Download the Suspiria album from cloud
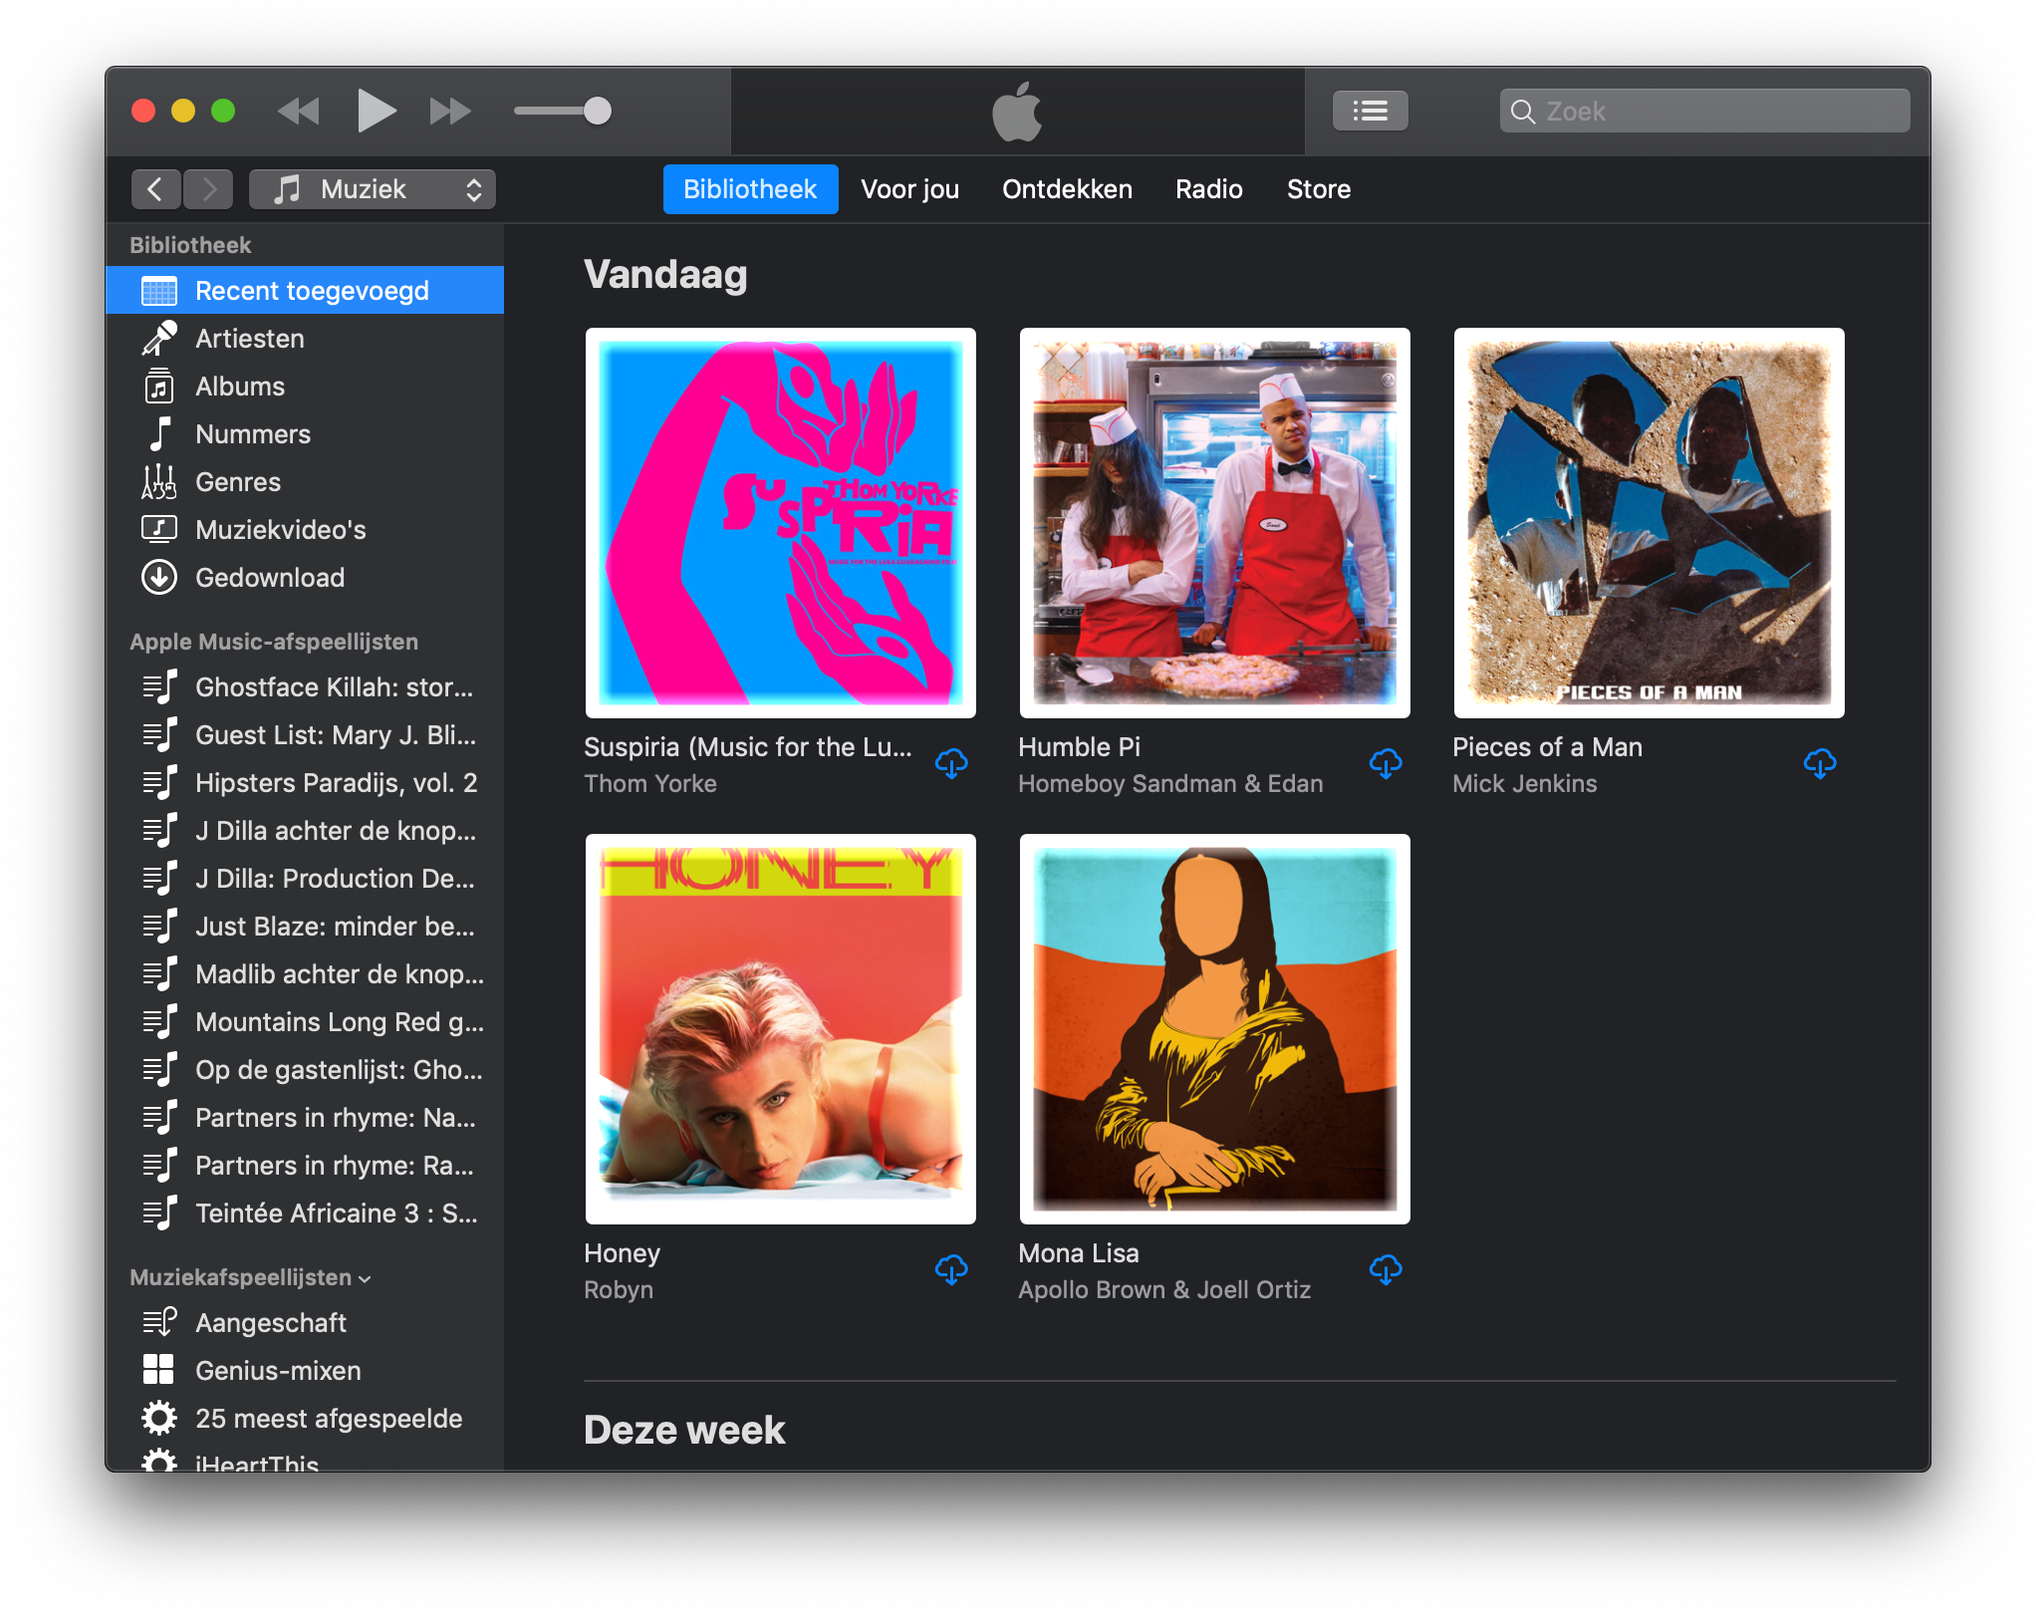The width and height of the screenshot is (2035, 1609). (x=951, y=764)
